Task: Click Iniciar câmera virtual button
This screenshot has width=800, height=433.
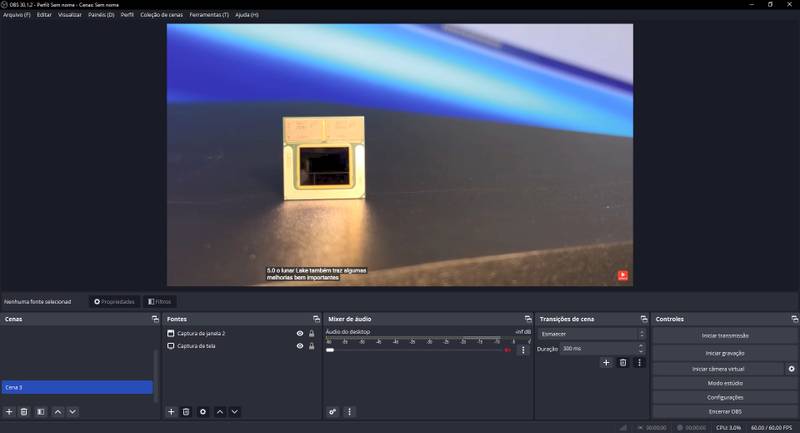Action: (x=718, y=369)
